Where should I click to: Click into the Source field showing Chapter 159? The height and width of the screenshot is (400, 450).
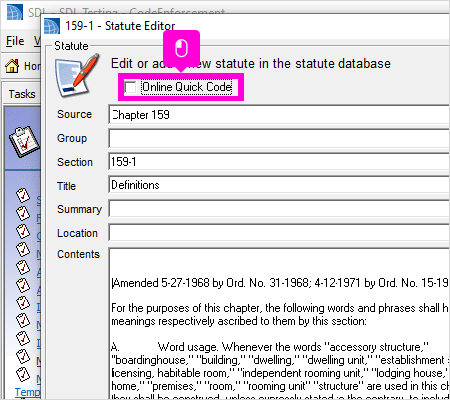point(279,115)
